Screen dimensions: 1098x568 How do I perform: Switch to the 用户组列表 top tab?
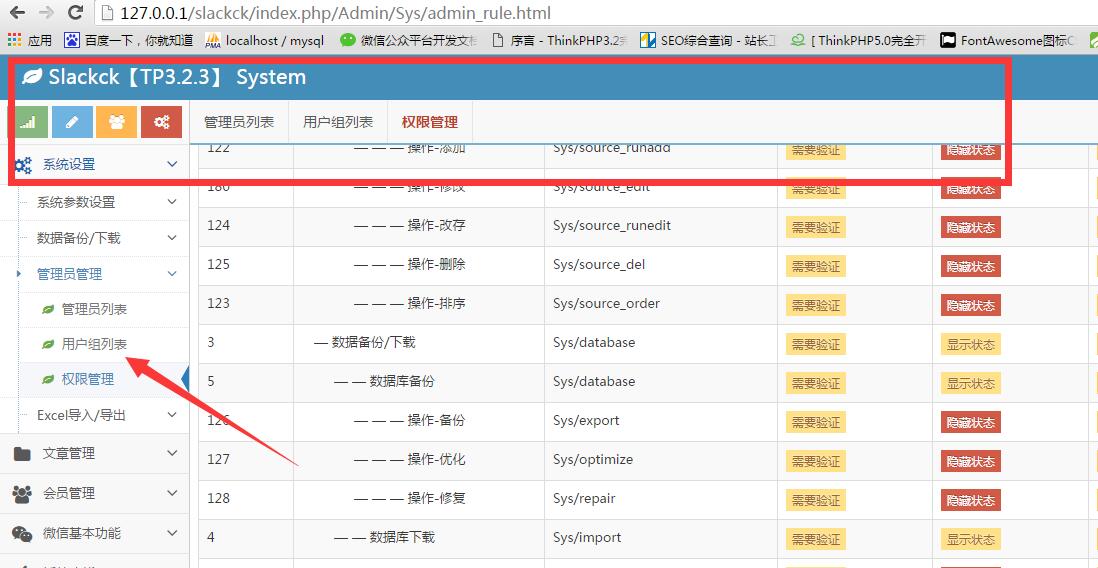[x=338, y=122]
